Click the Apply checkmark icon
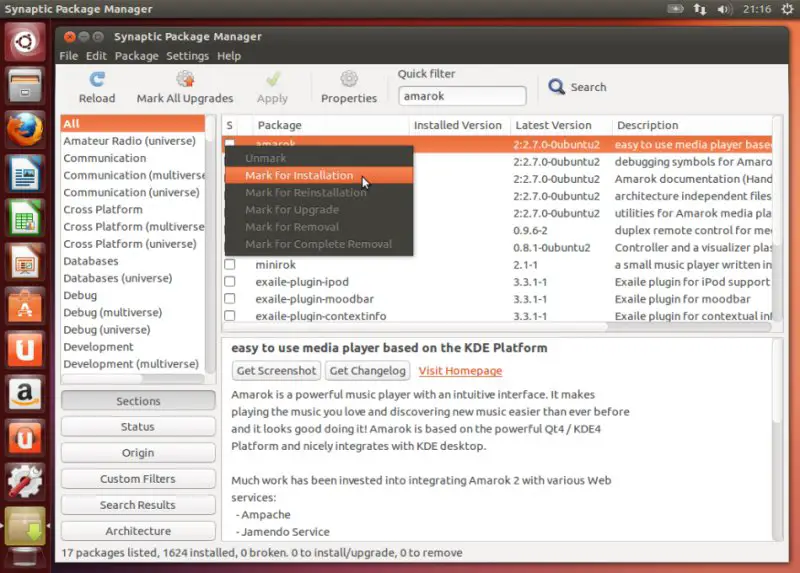800x573 pixels. [x=273, y=79]
